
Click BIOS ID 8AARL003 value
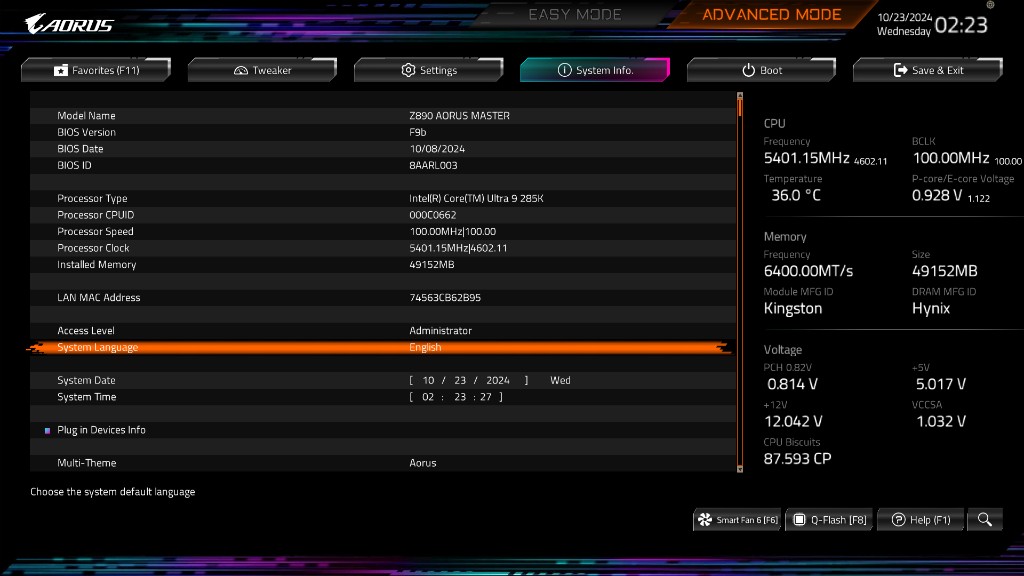(x=433, y=165)
